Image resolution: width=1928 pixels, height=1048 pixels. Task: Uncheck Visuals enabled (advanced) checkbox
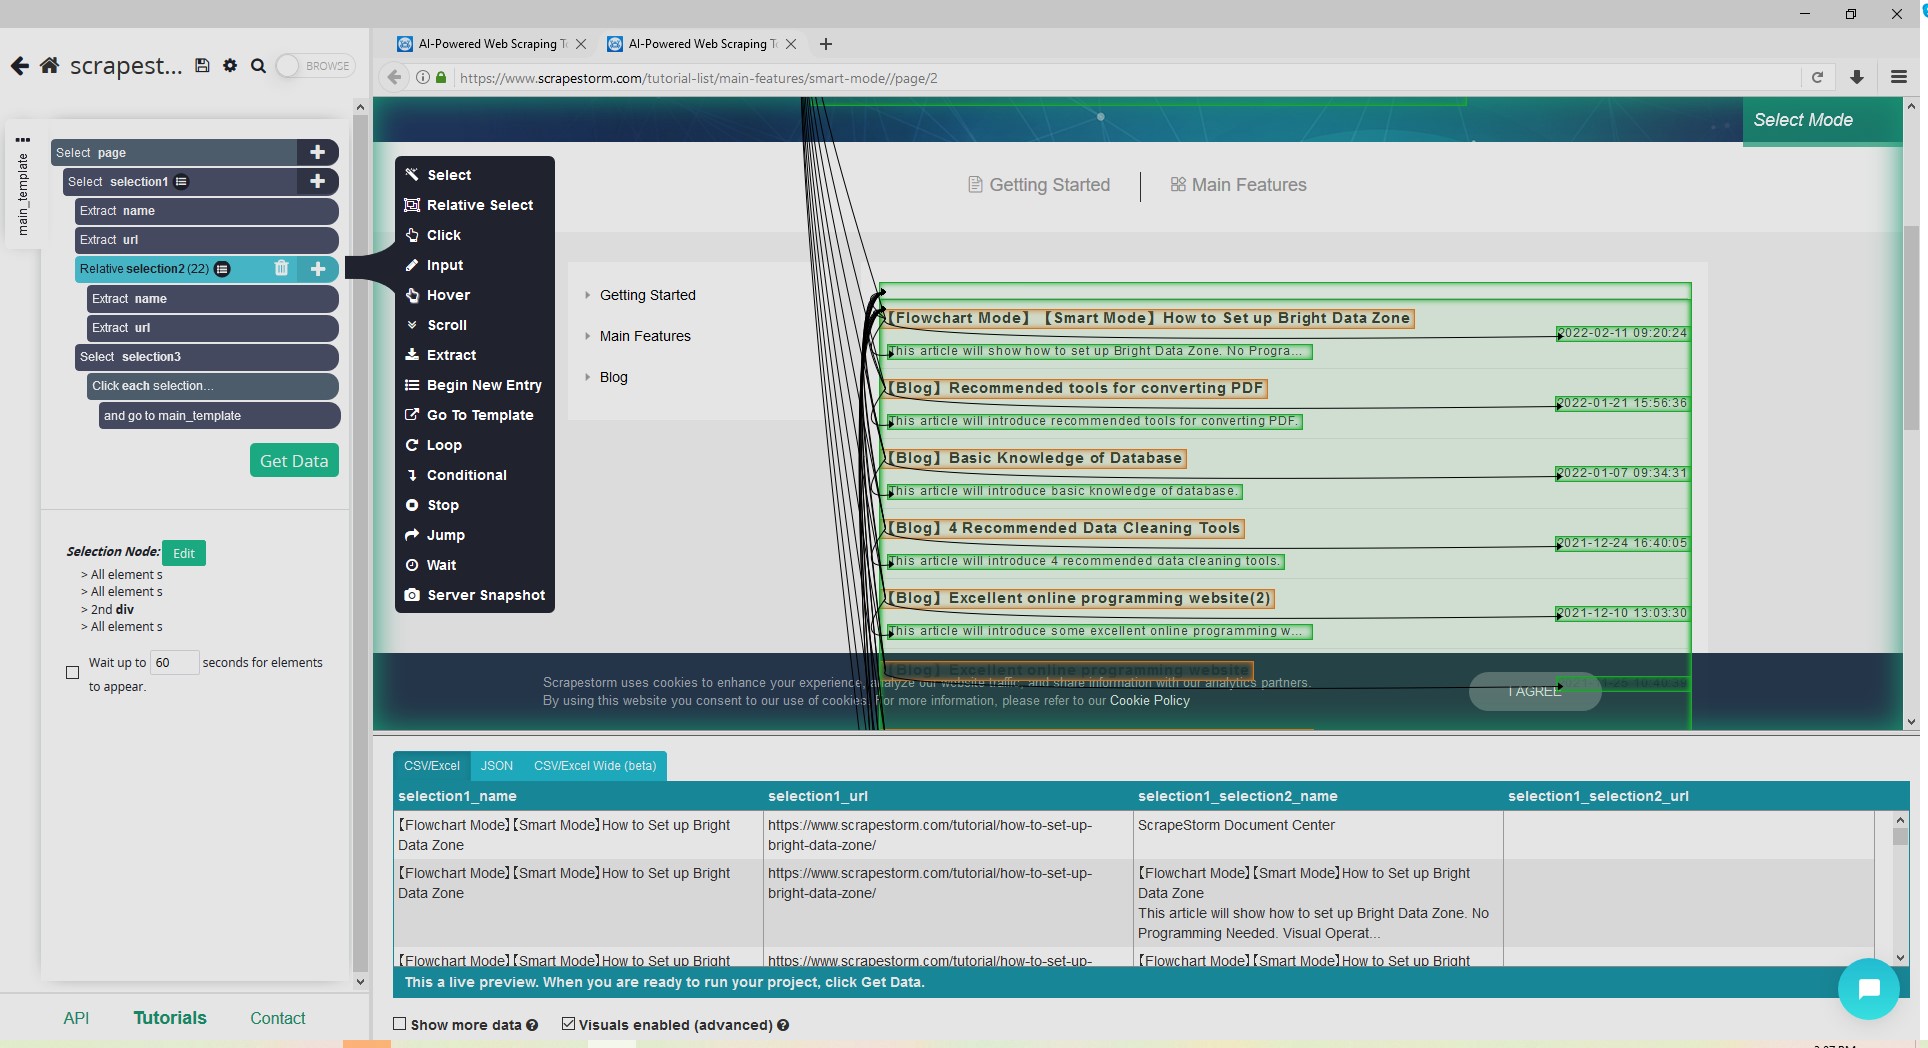coord(568,1024)
